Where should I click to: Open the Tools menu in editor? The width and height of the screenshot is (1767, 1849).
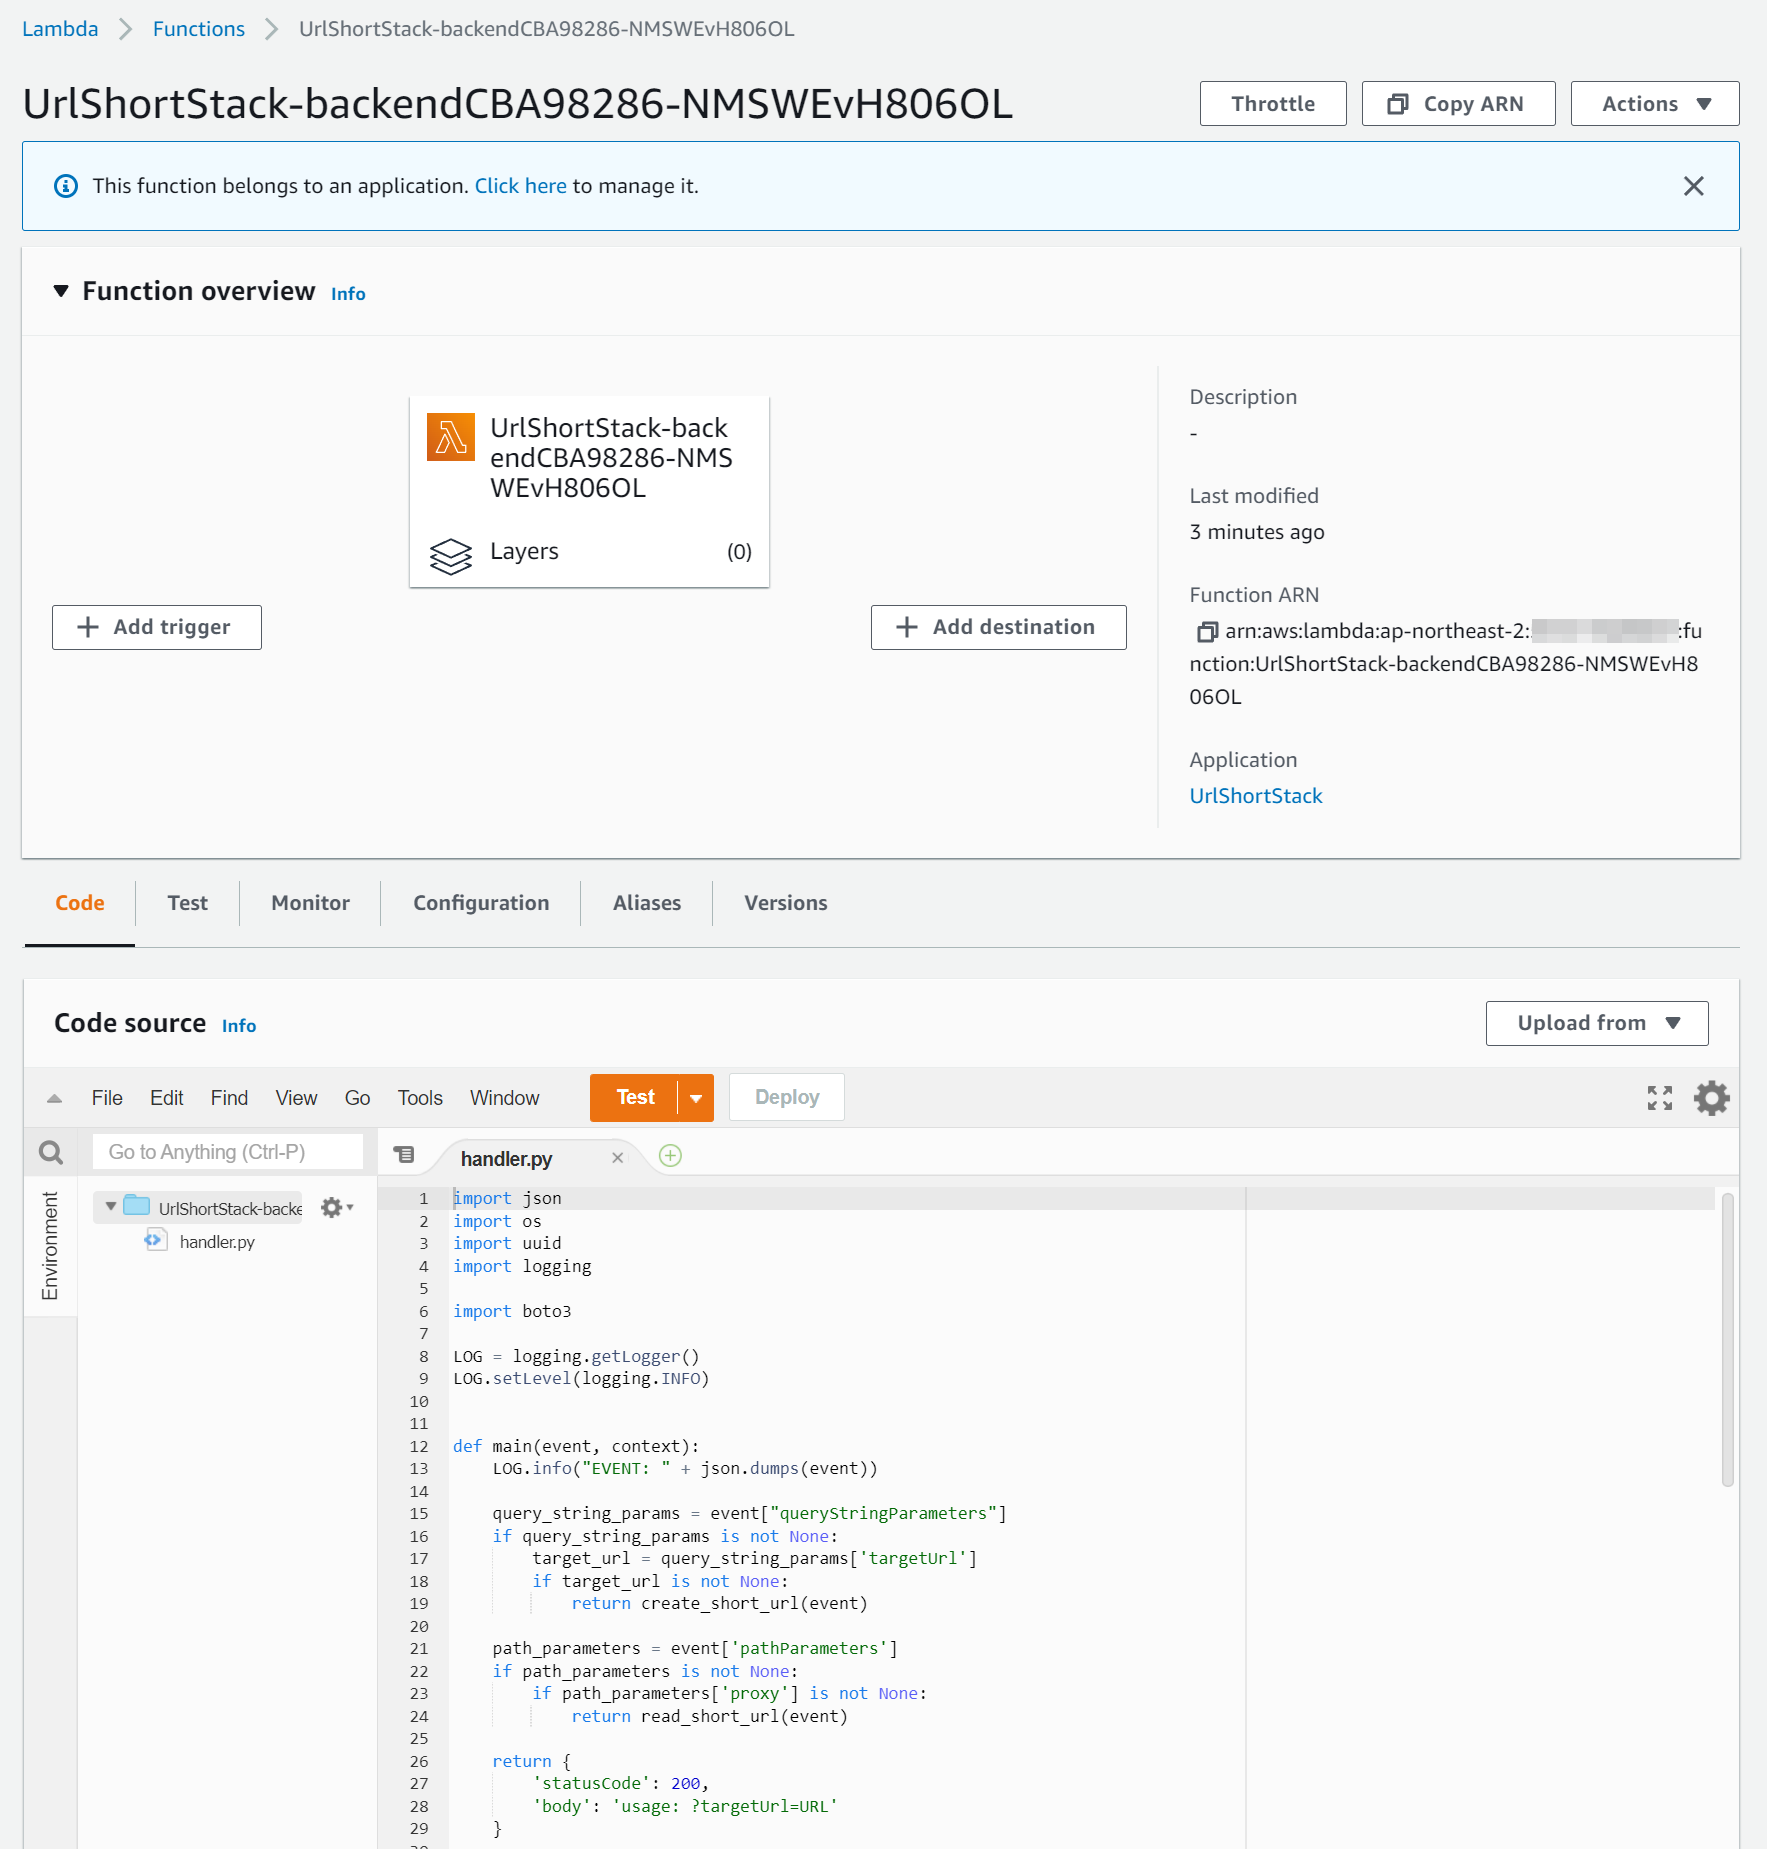pos(420,1098)
